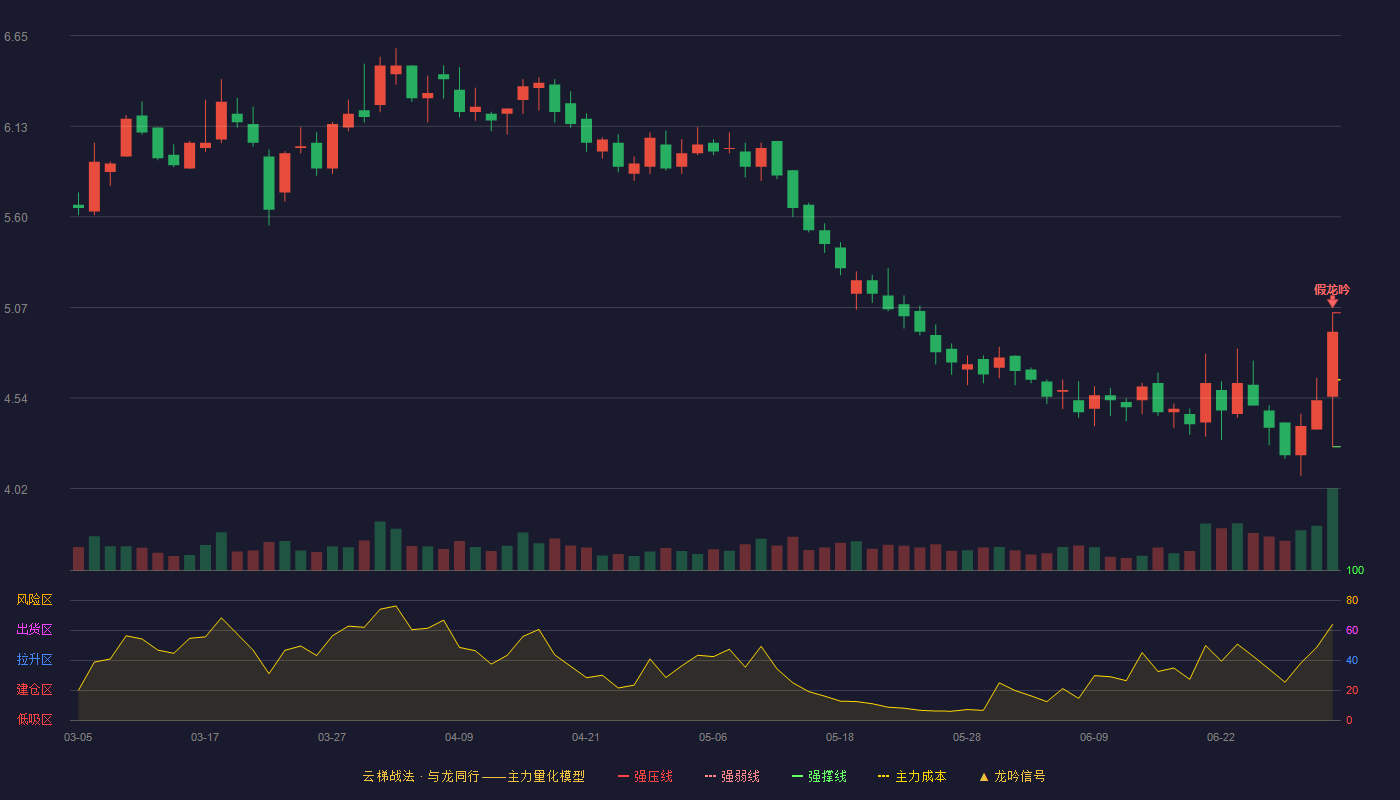The width and height of the screenshot is (1400, 800).
Task: Click the 06-09 date label
Action: pos(1094,737)
